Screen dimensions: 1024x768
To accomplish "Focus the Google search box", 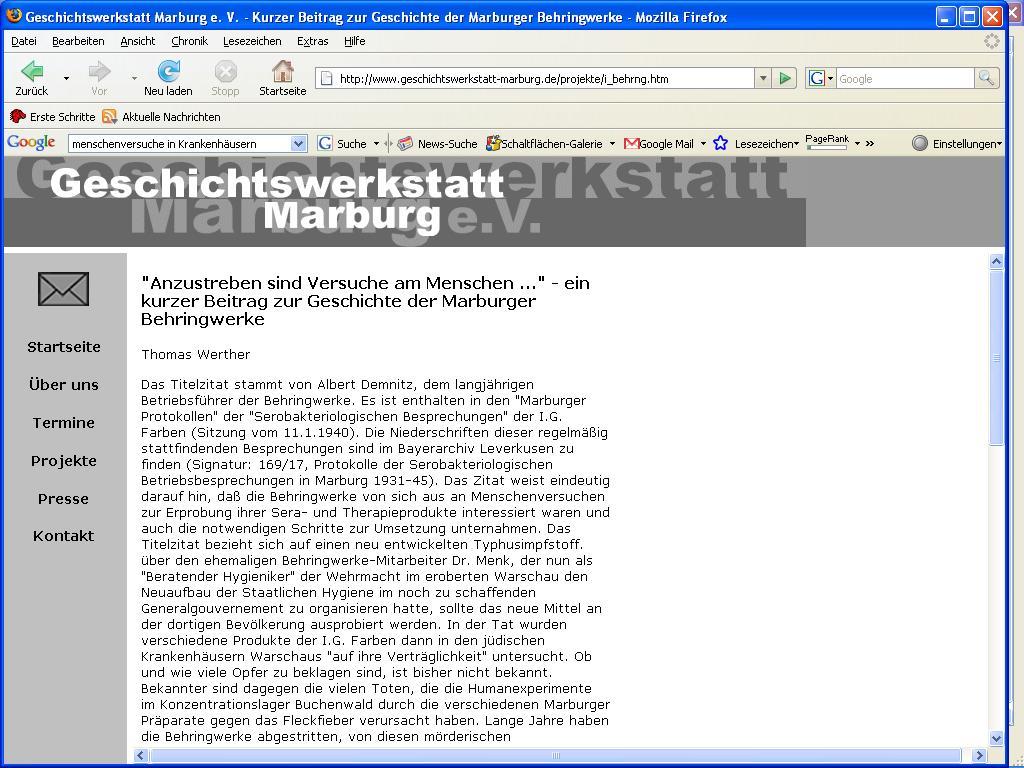I will [905, 79].
